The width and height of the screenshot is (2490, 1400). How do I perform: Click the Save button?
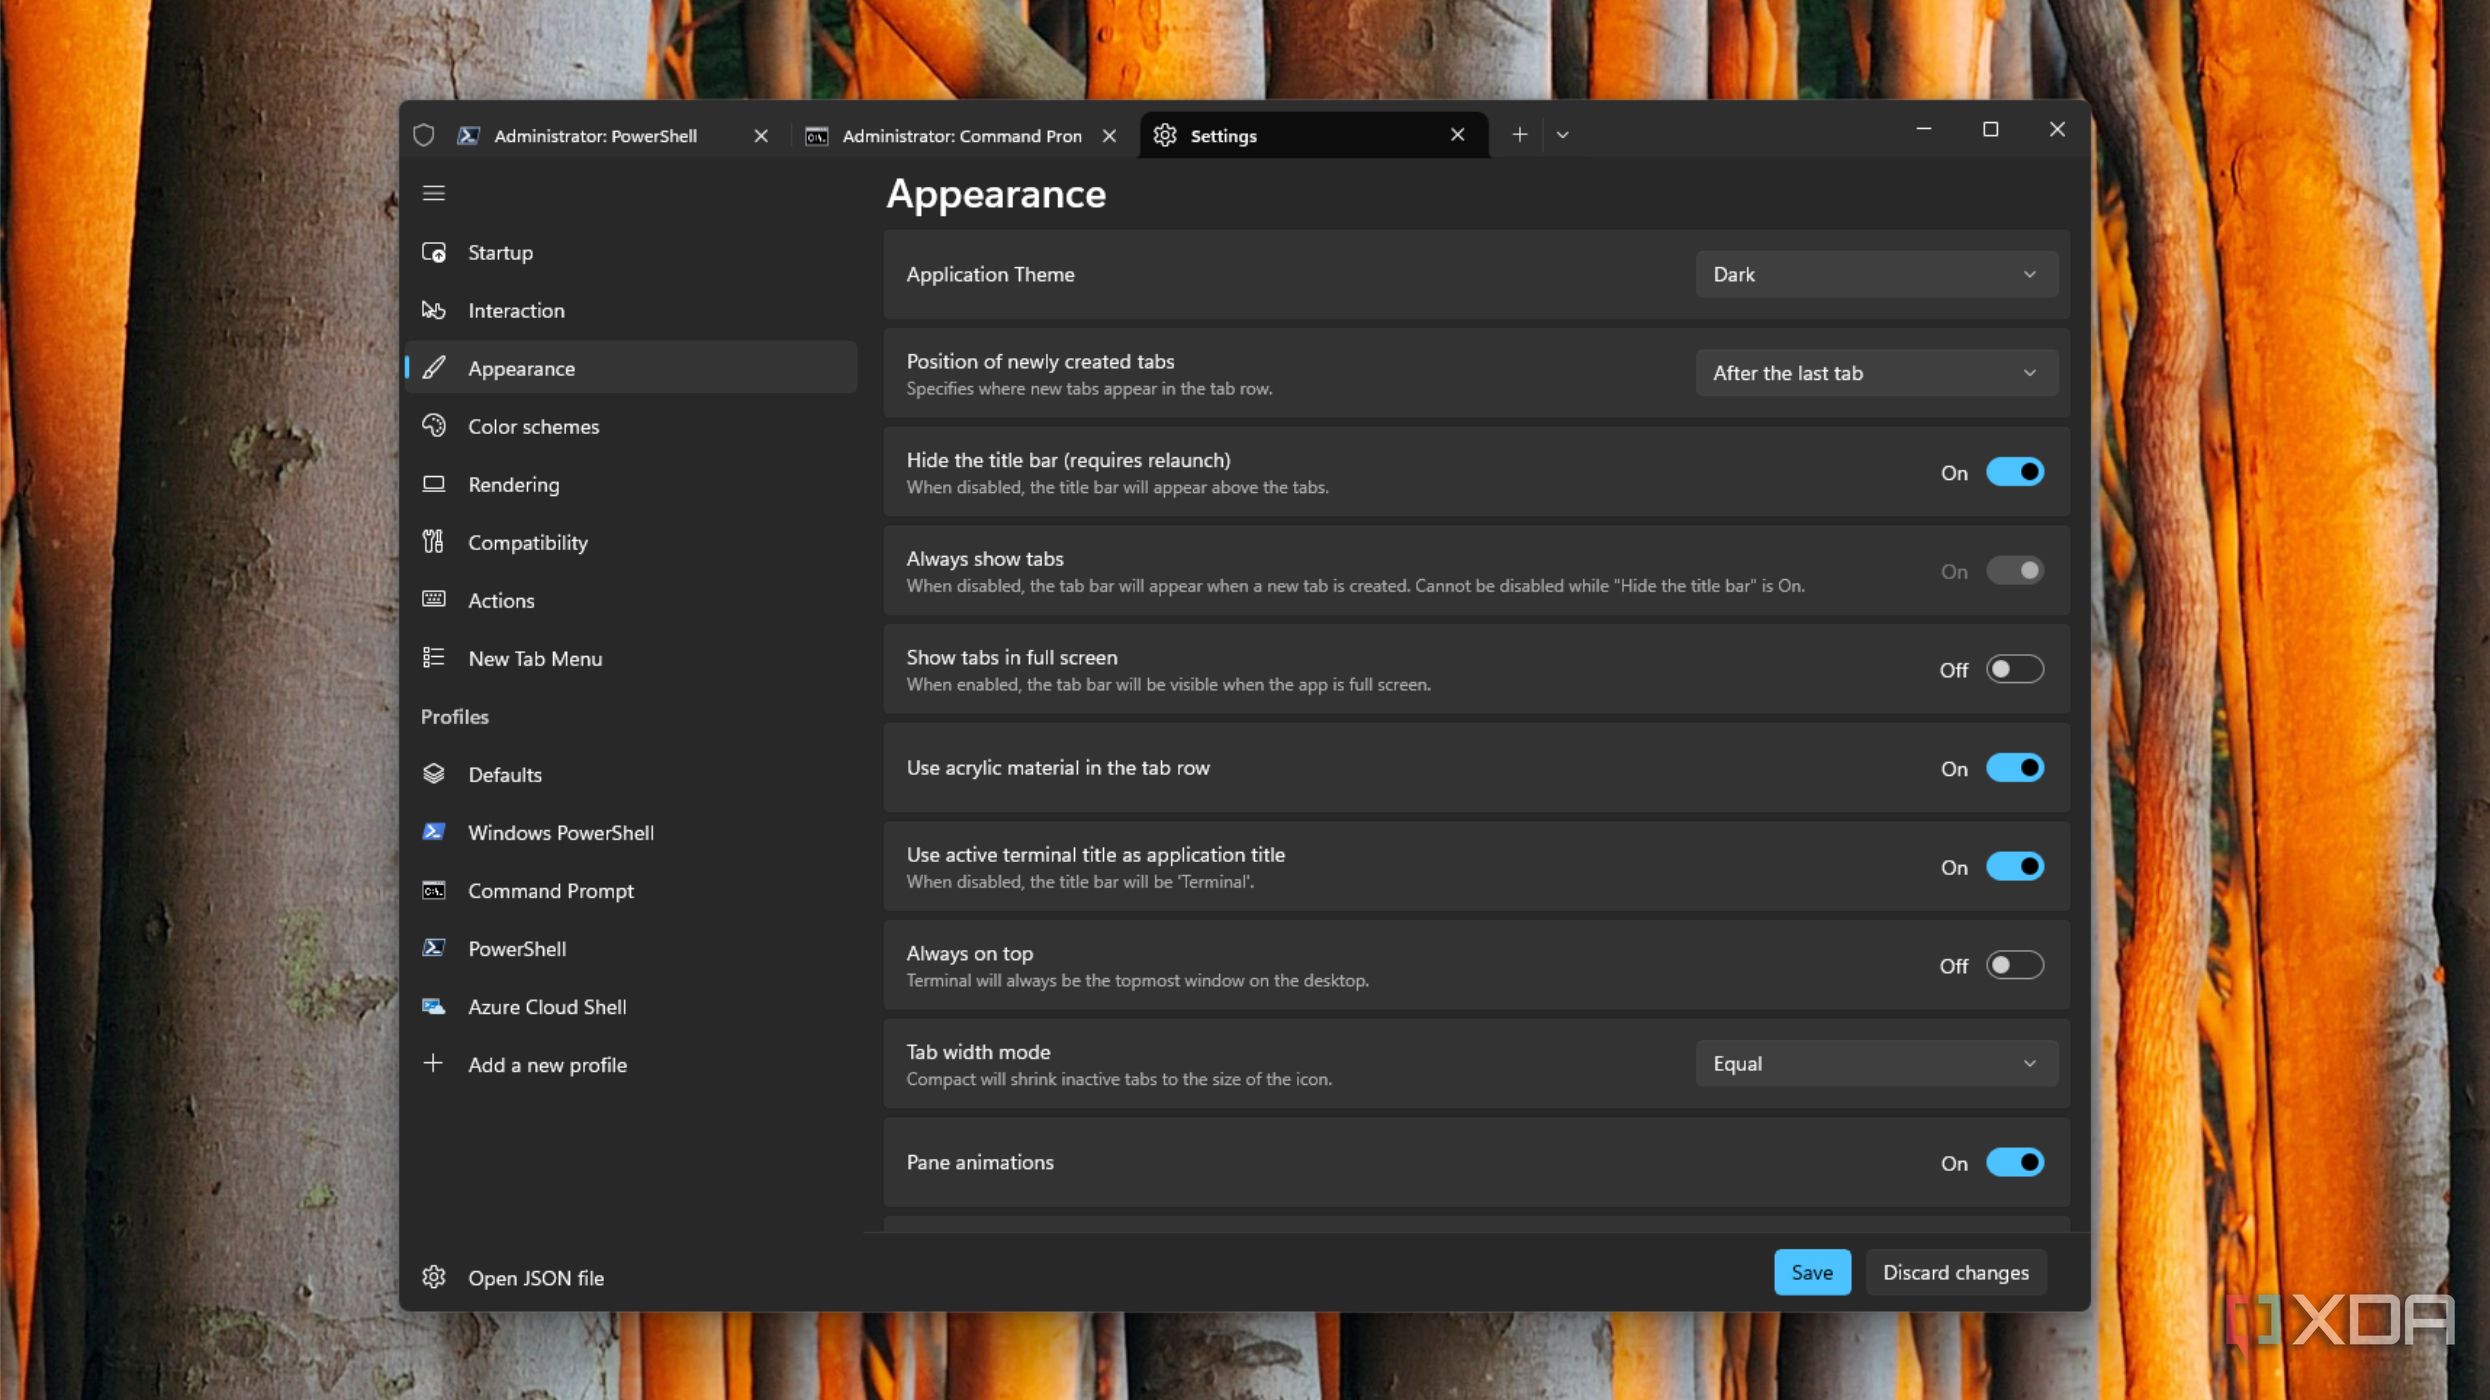1812,1272
